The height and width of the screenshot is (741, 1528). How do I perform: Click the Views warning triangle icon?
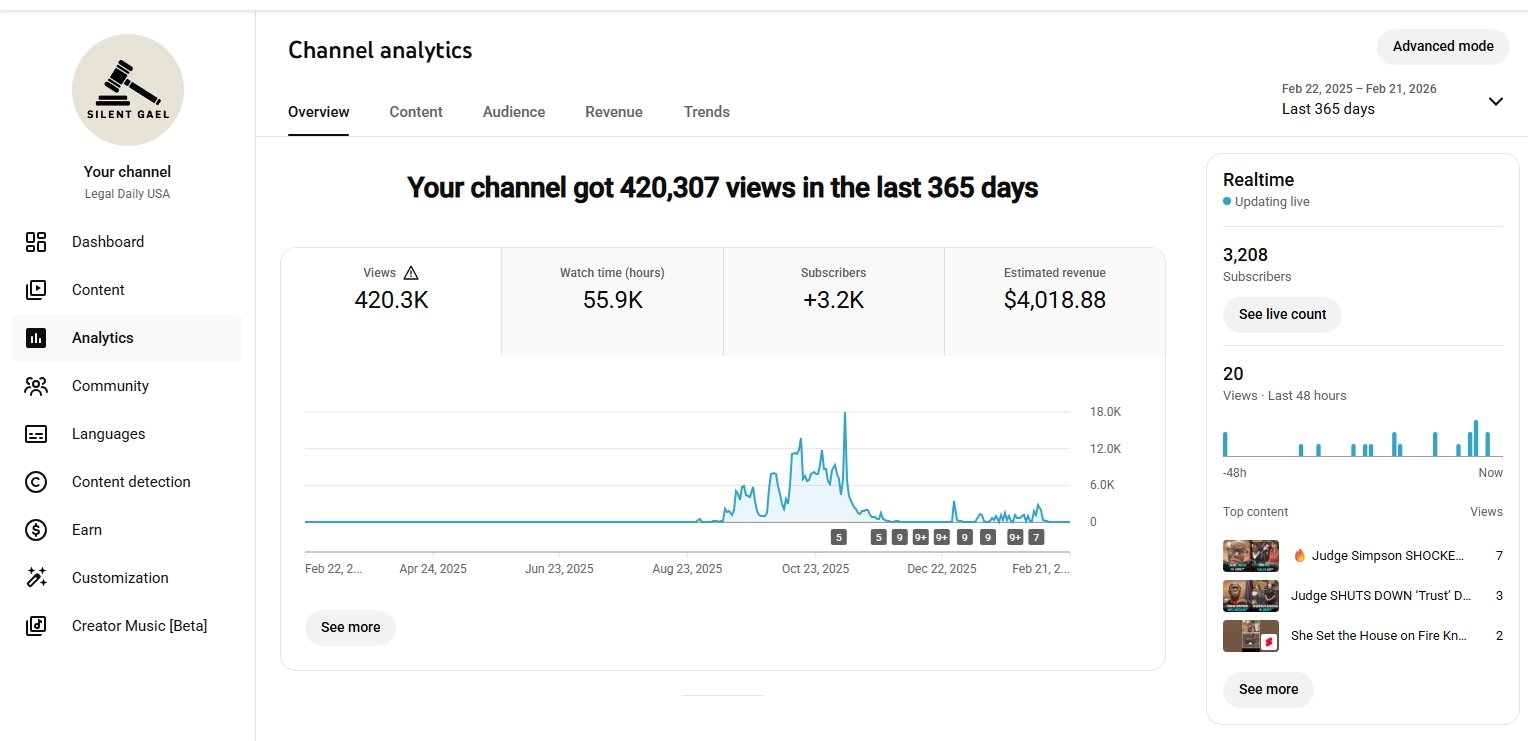[411, 273]
